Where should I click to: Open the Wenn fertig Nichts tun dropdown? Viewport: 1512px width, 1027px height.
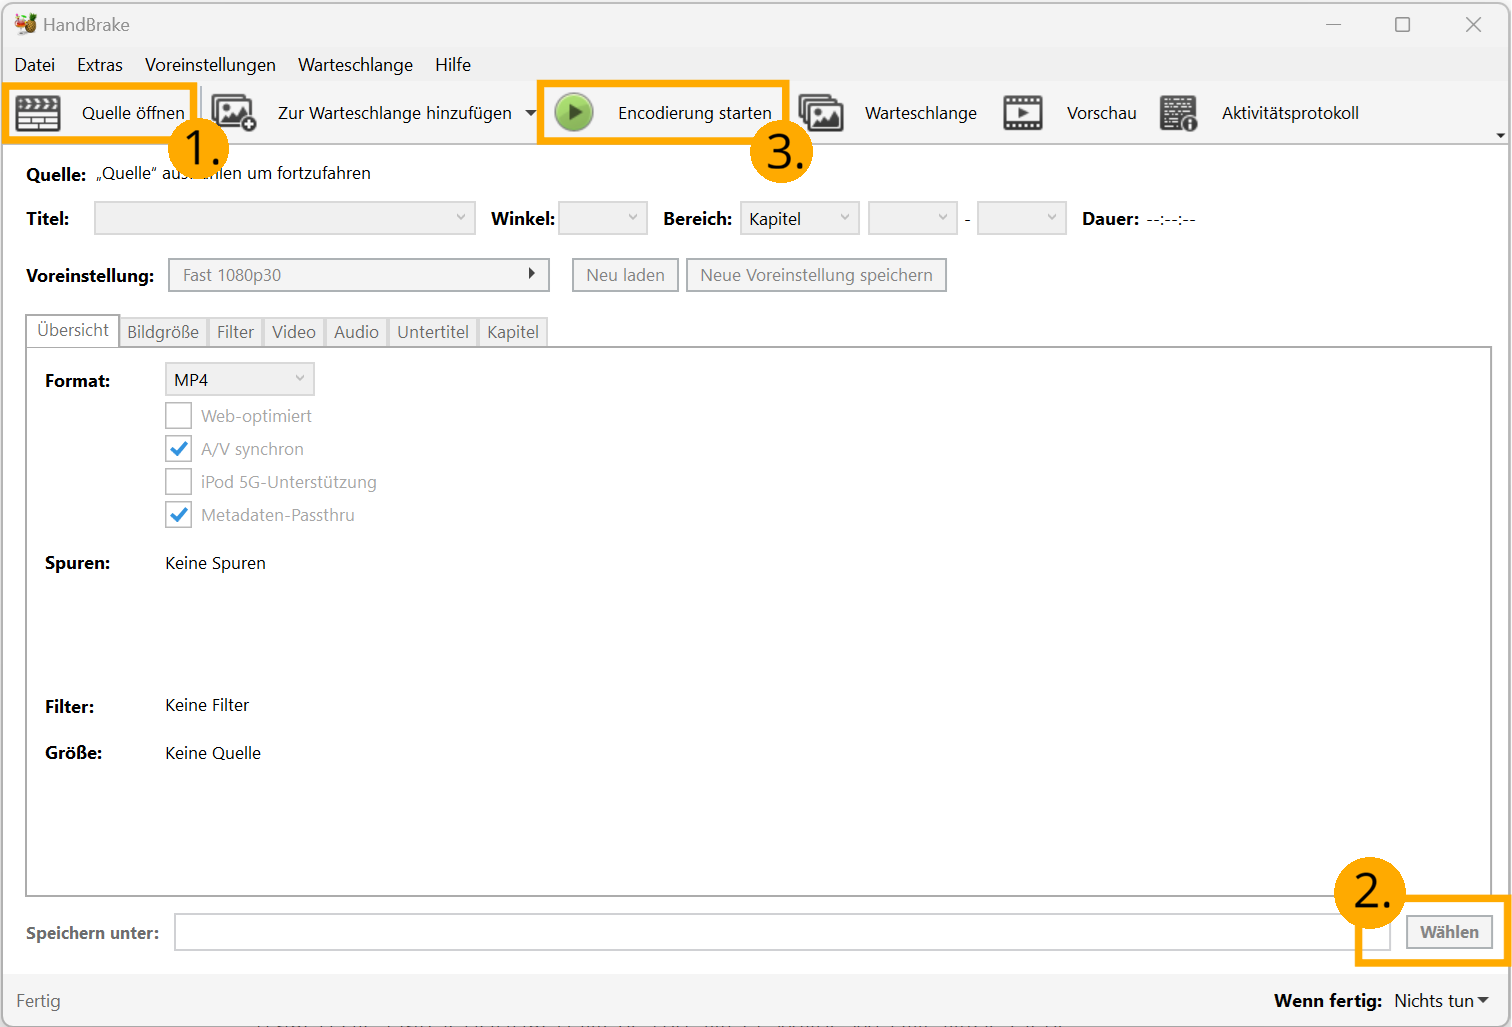click(x=1441, y=1001)
